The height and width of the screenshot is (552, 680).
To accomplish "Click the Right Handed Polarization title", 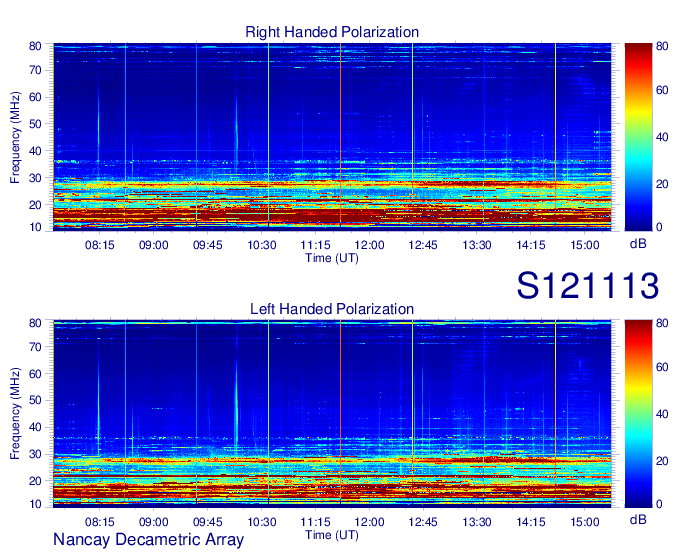I will coord(332,32).
